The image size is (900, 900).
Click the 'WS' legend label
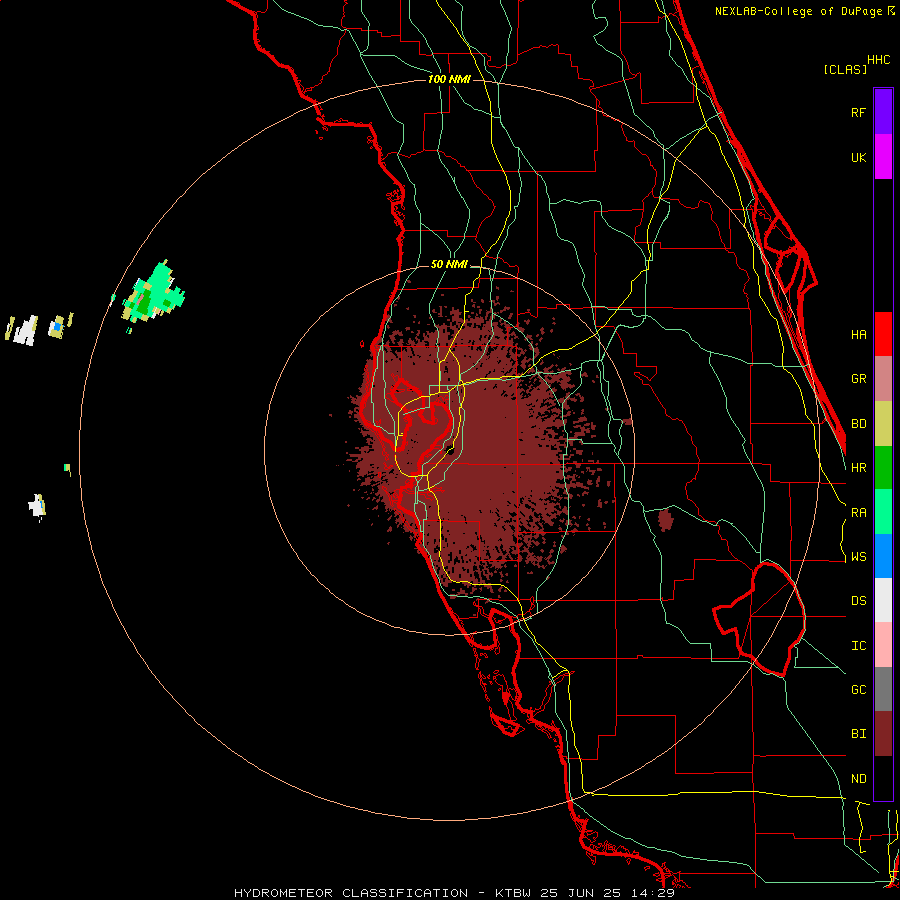pos(858,557)
